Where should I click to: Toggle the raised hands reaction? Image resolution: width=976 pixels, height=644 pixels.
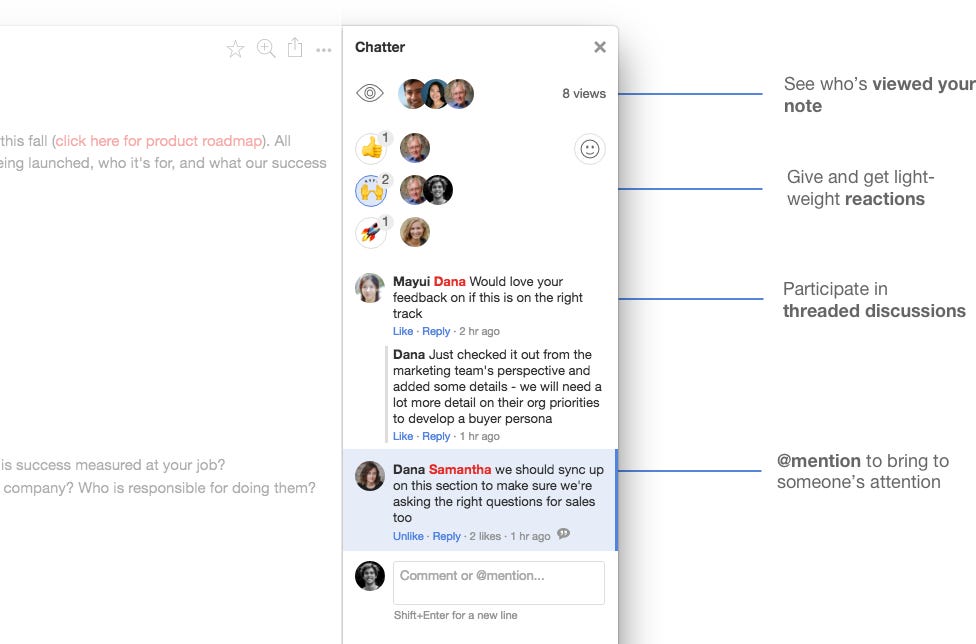(372, 190)
